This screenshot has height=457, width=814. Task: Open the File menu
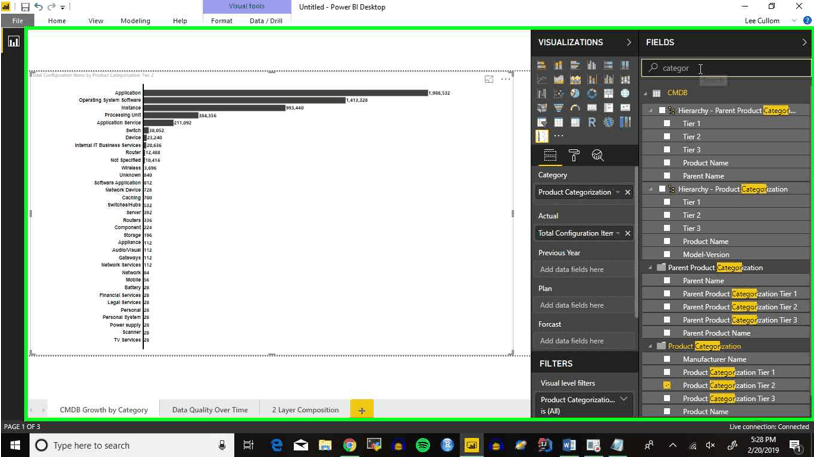tap(18, 21)
